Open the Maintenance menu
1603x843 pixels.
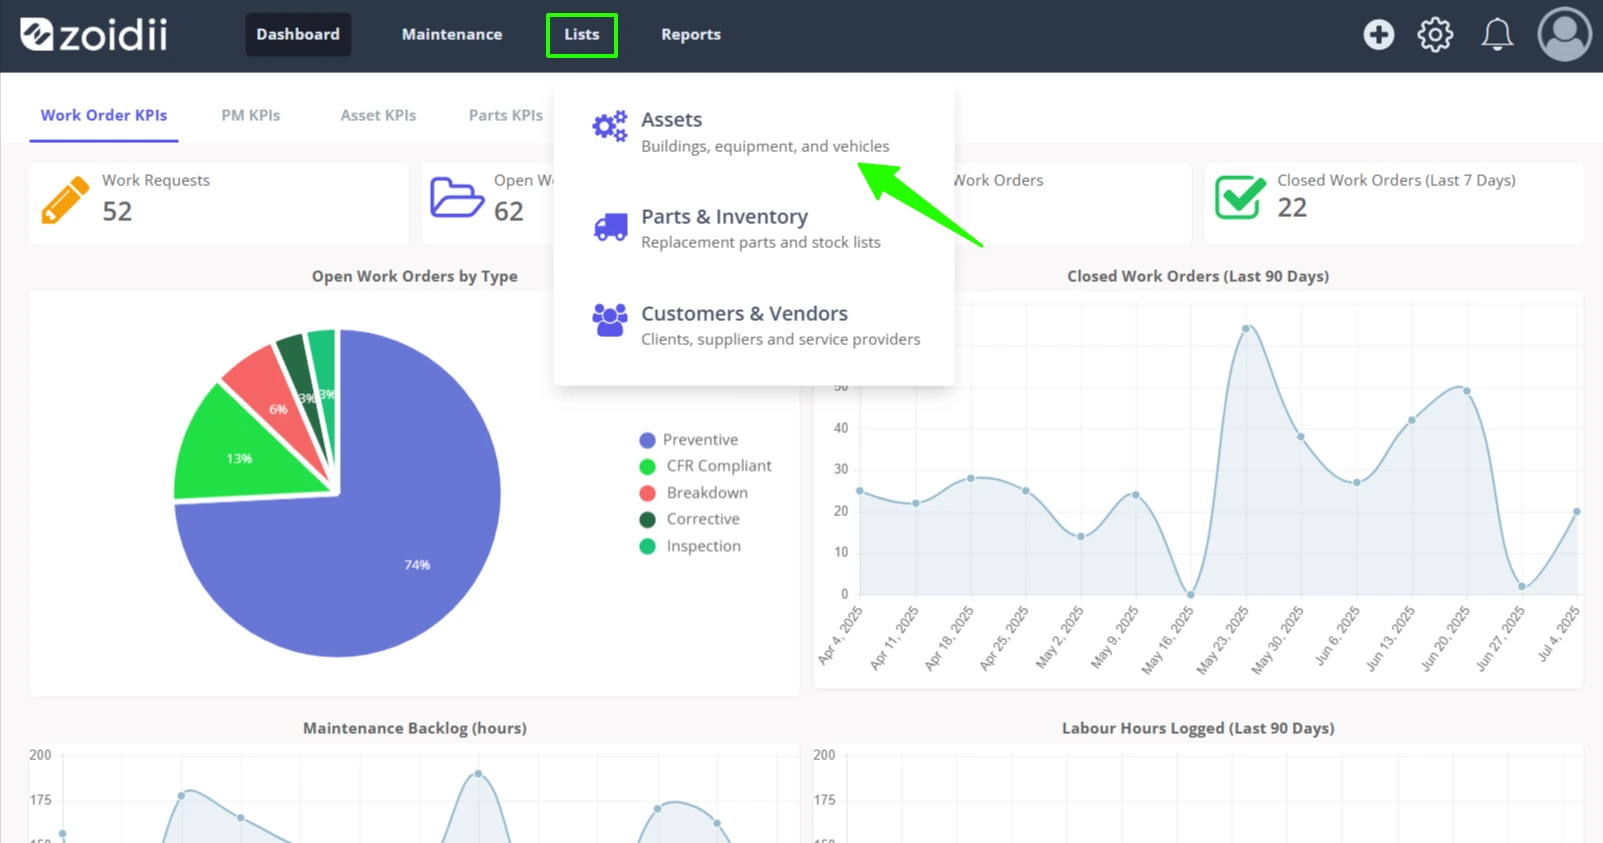[452, 34]
